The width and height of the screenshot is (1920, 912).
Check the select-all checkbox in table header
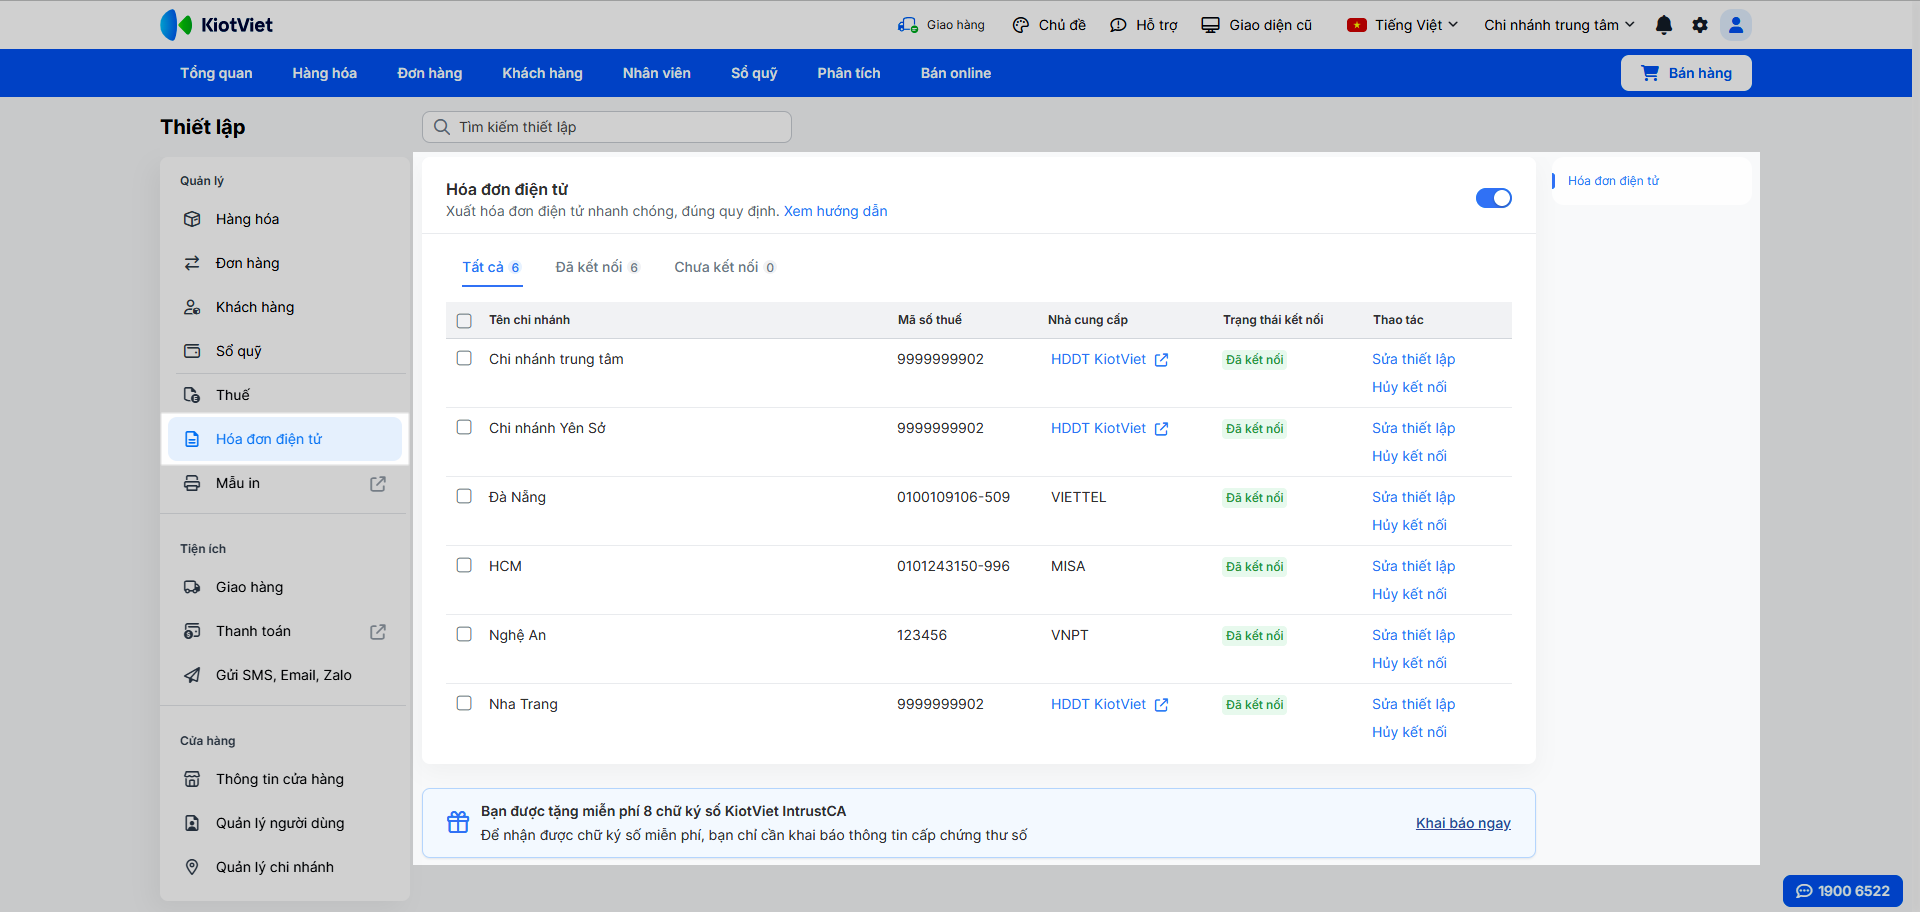(464, 321)
